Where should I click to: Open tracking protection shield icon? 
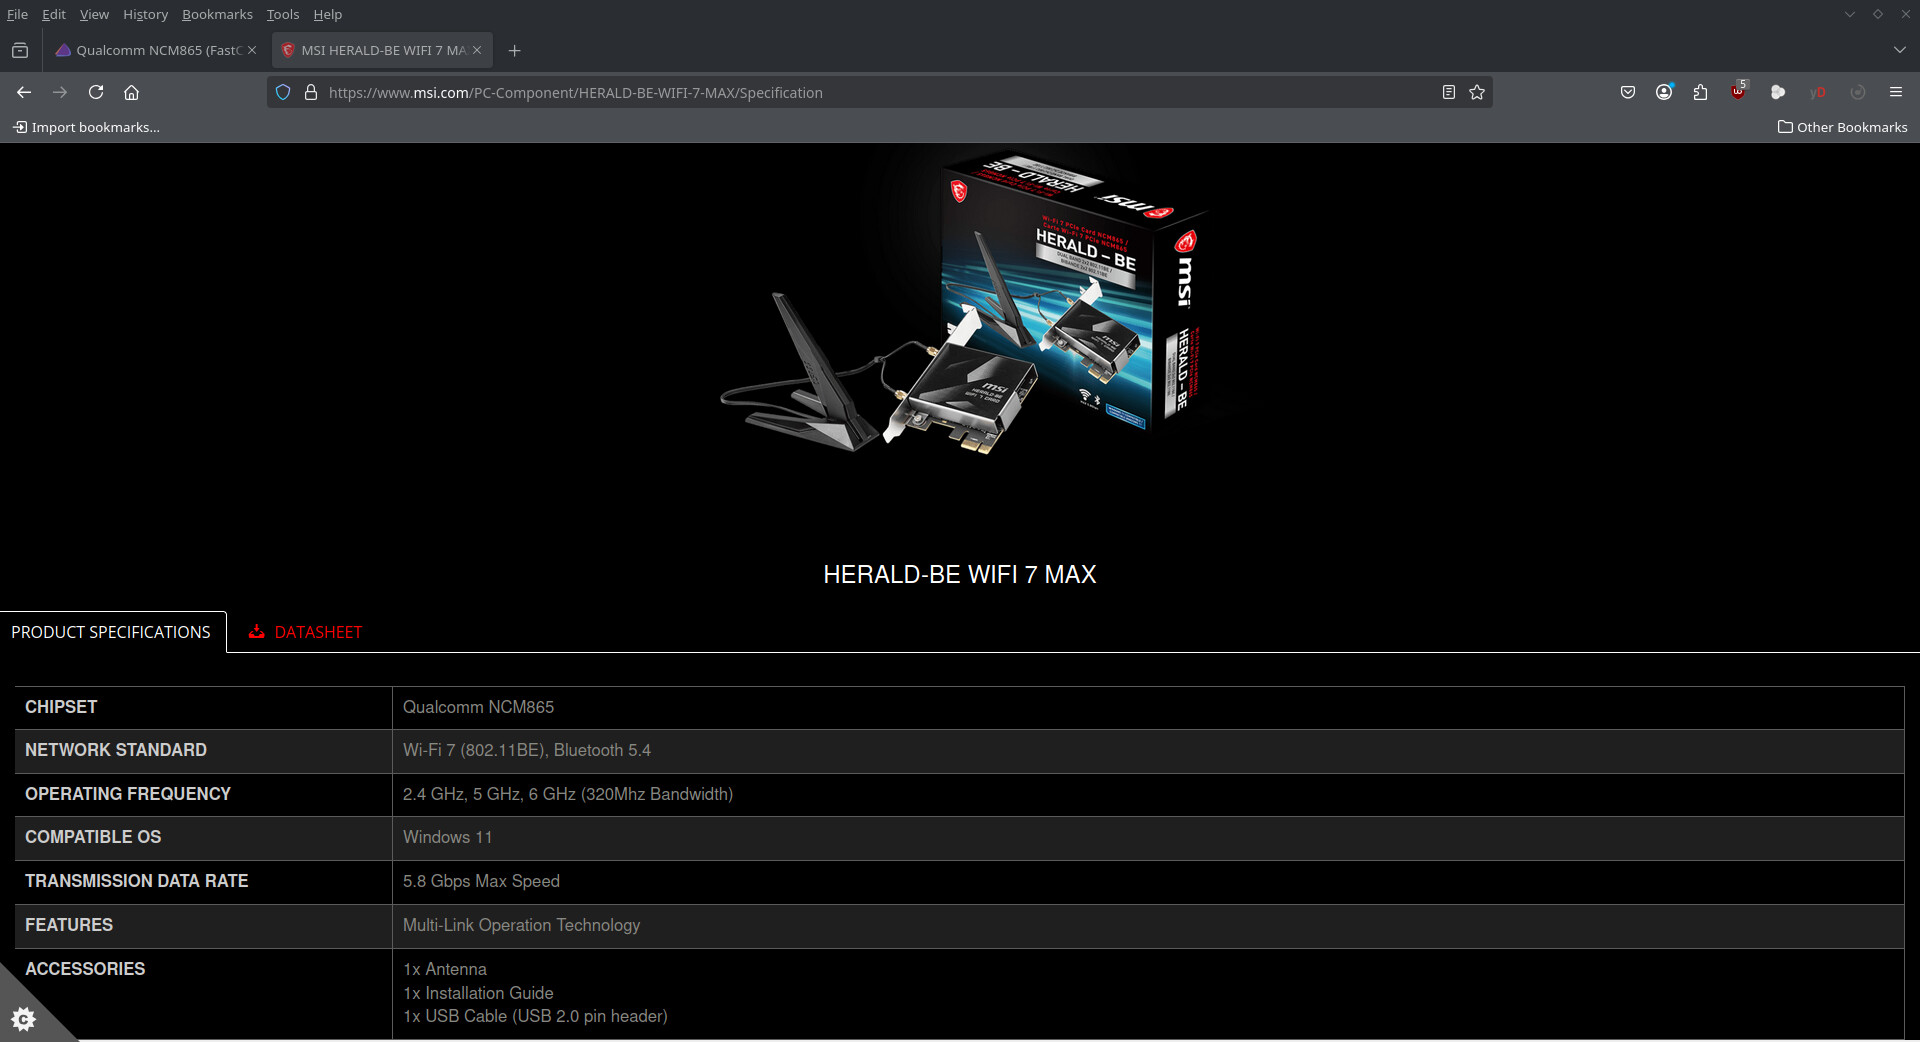pyautogui.click(x=283, y=92)
